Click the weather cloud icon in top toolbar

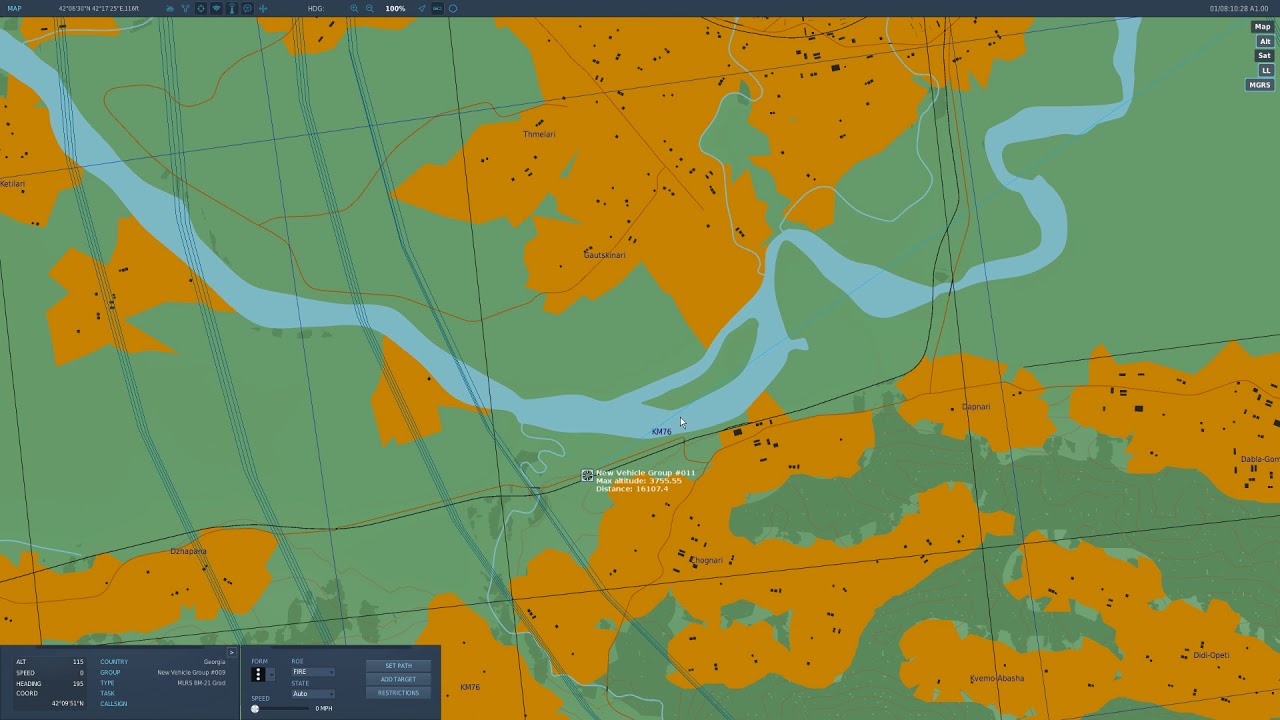[x=170, y=8]
